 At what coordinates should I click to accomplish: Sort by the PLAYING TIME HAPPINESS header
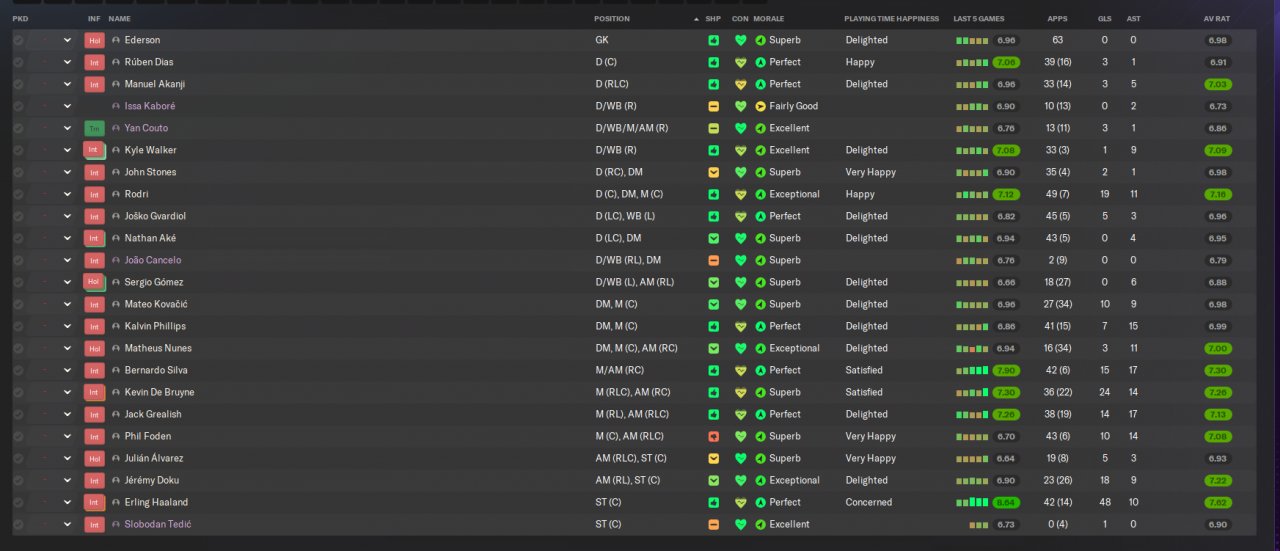click(x=892, y=19)
